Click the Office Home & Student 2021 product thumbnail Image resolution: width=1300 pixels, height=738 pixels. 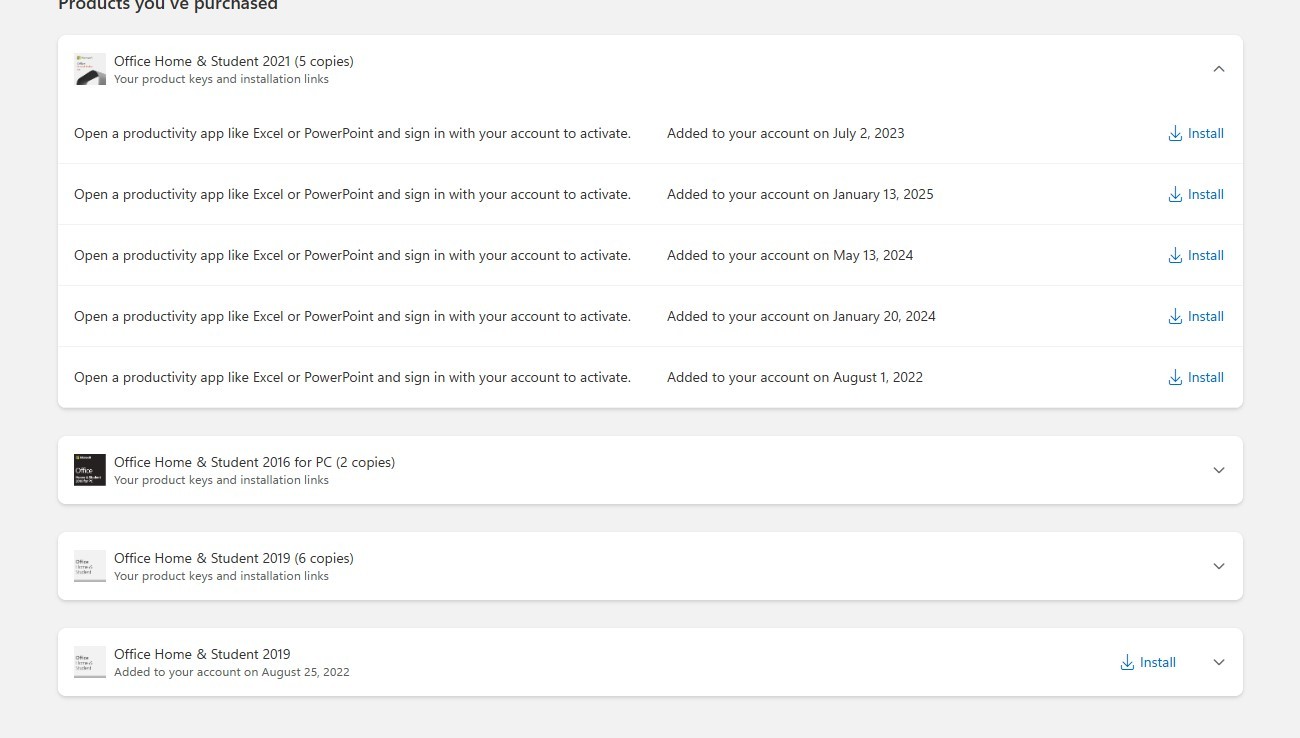(90, 69)
